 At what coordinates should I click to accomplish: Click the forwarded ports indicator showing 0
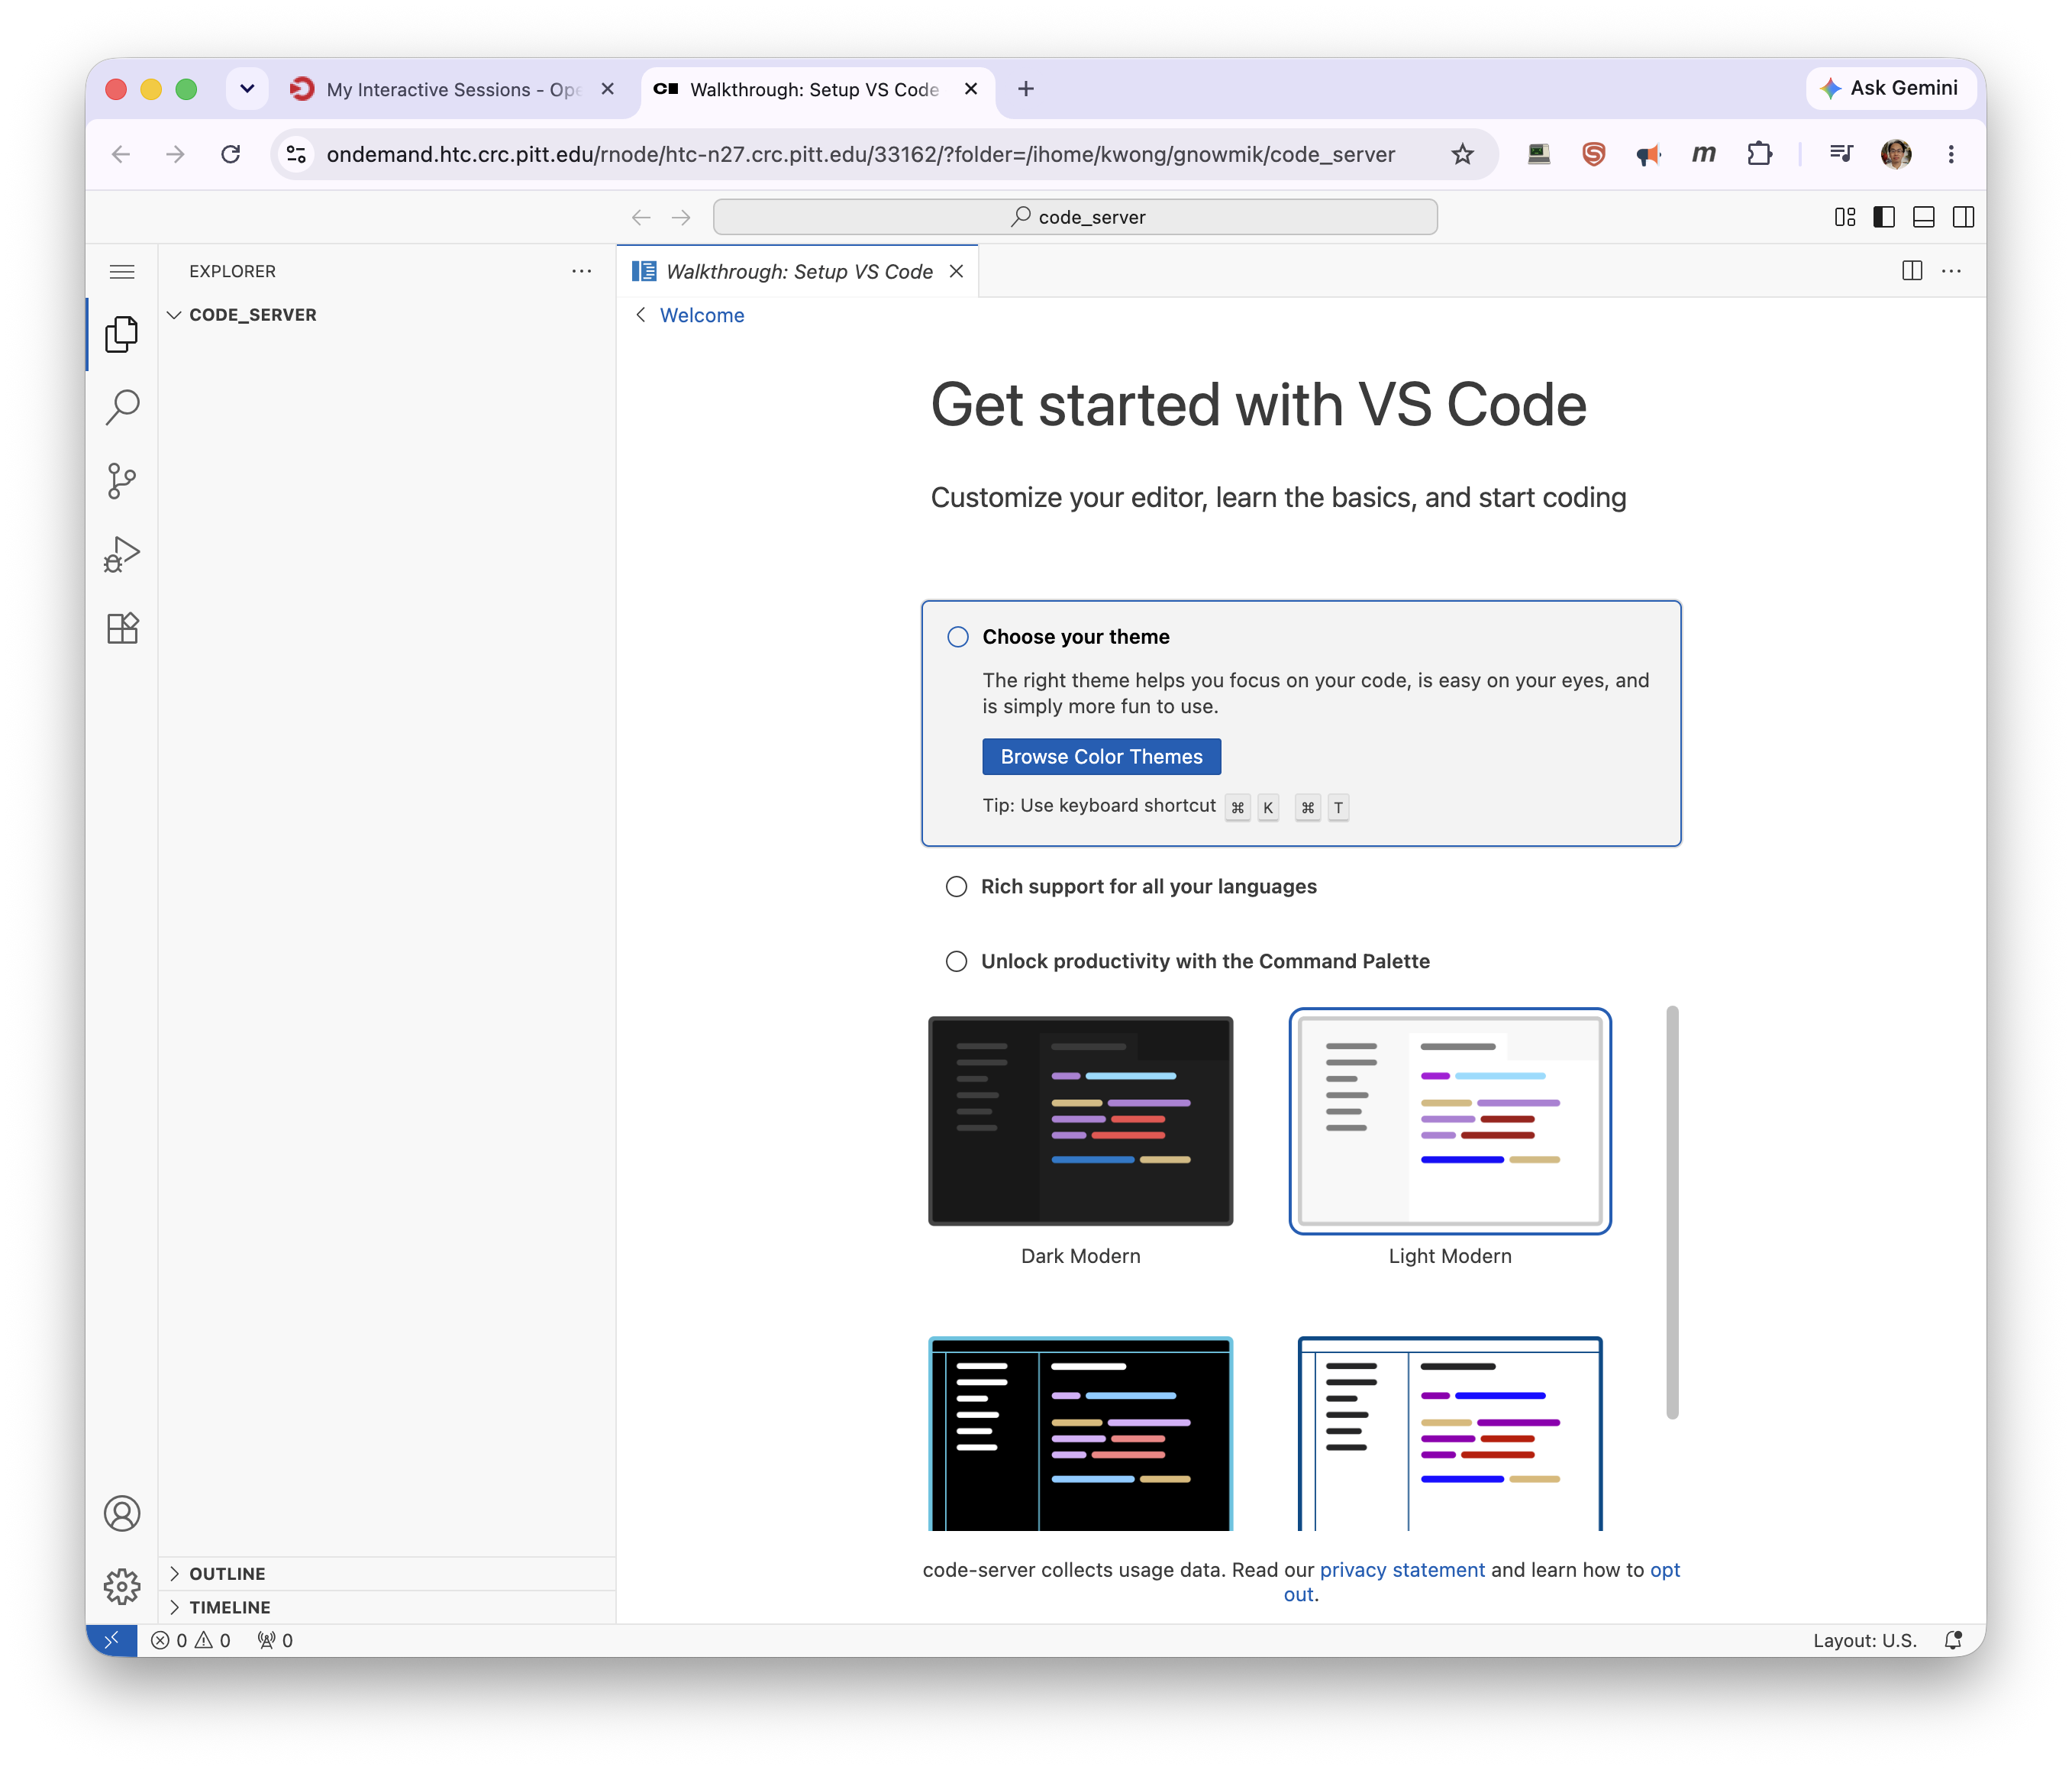click(275, 1640)
